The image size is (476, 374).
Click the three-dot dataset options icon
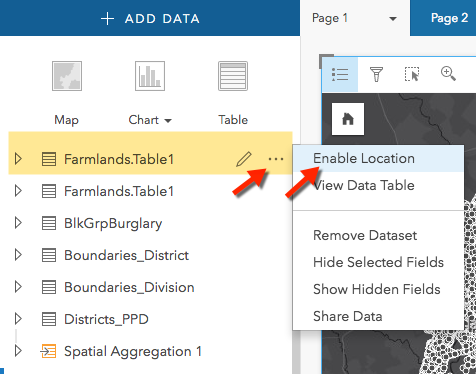click(276, 159)
